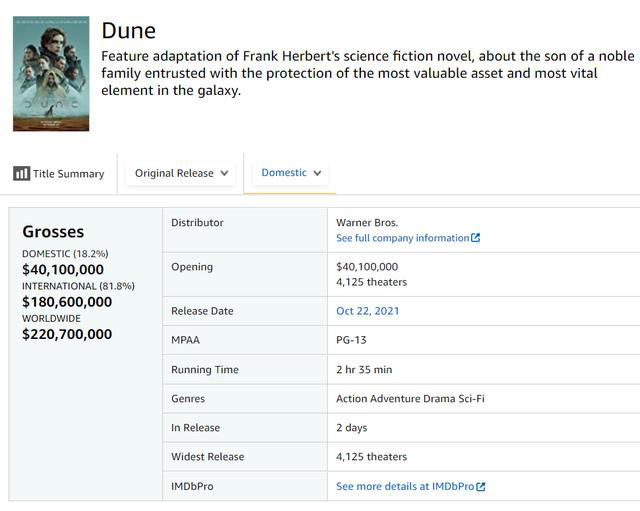Click the Dune title heading

[129, 31]
